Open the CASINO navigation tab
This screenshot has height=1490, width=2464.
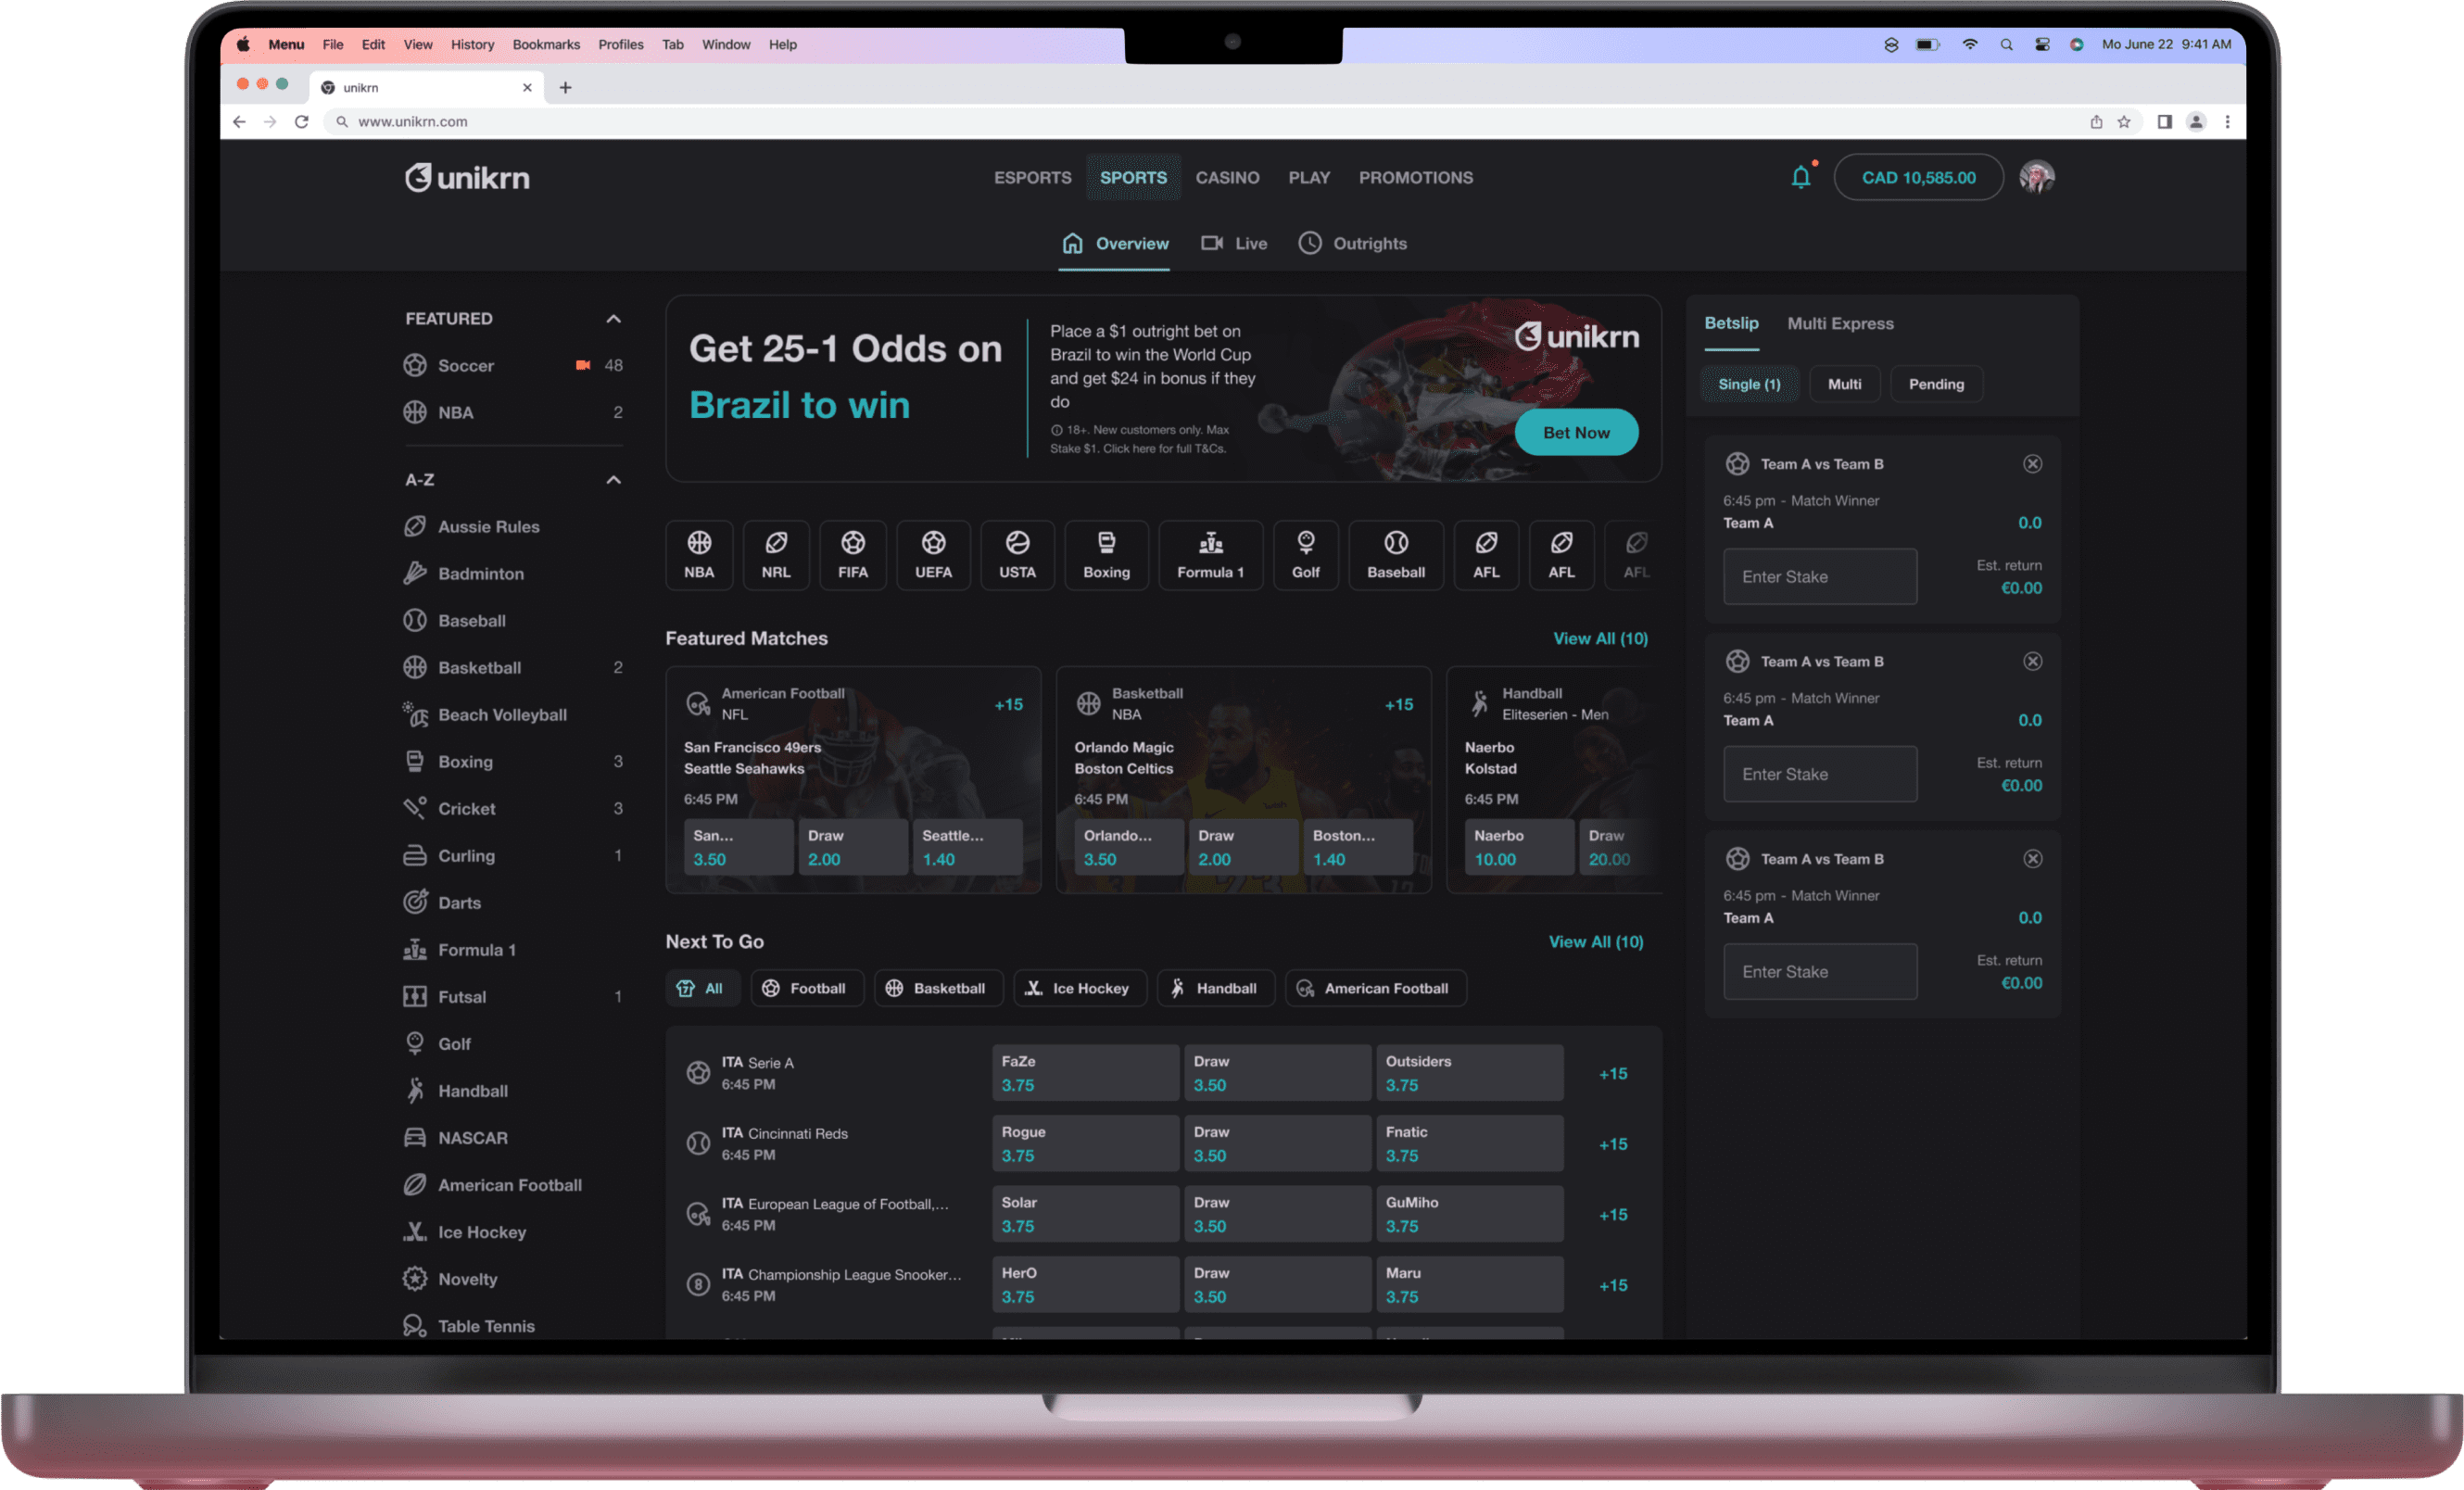click(1227, 178)
